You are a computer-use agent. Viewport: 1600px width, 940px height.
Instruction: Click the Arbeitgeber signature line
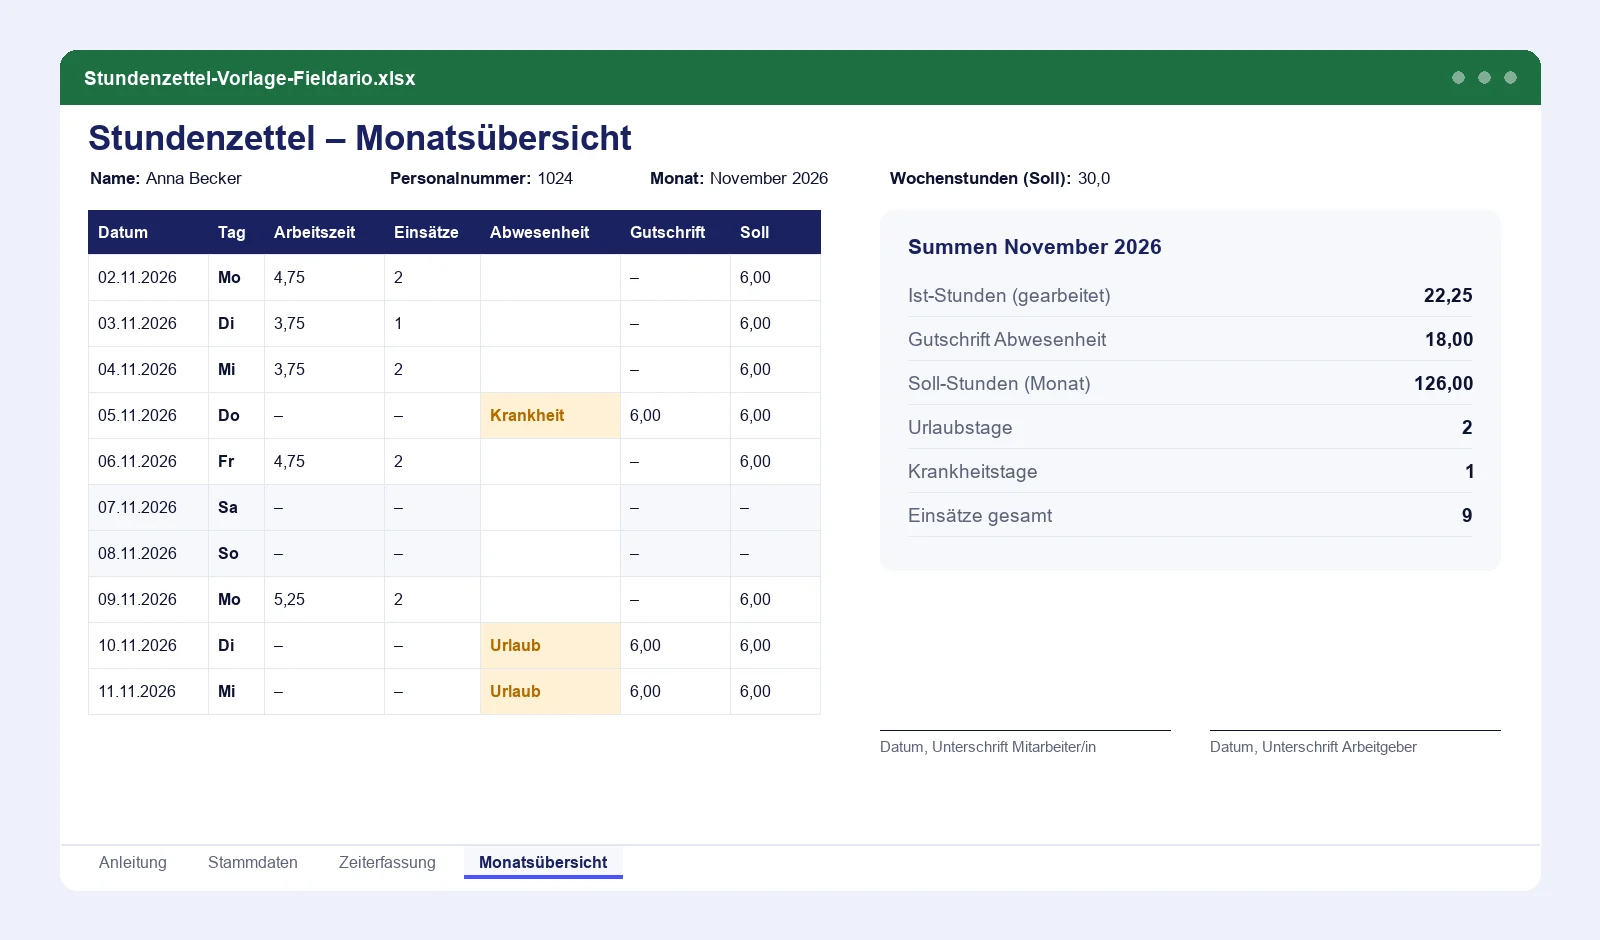(x=1355, y=730)
